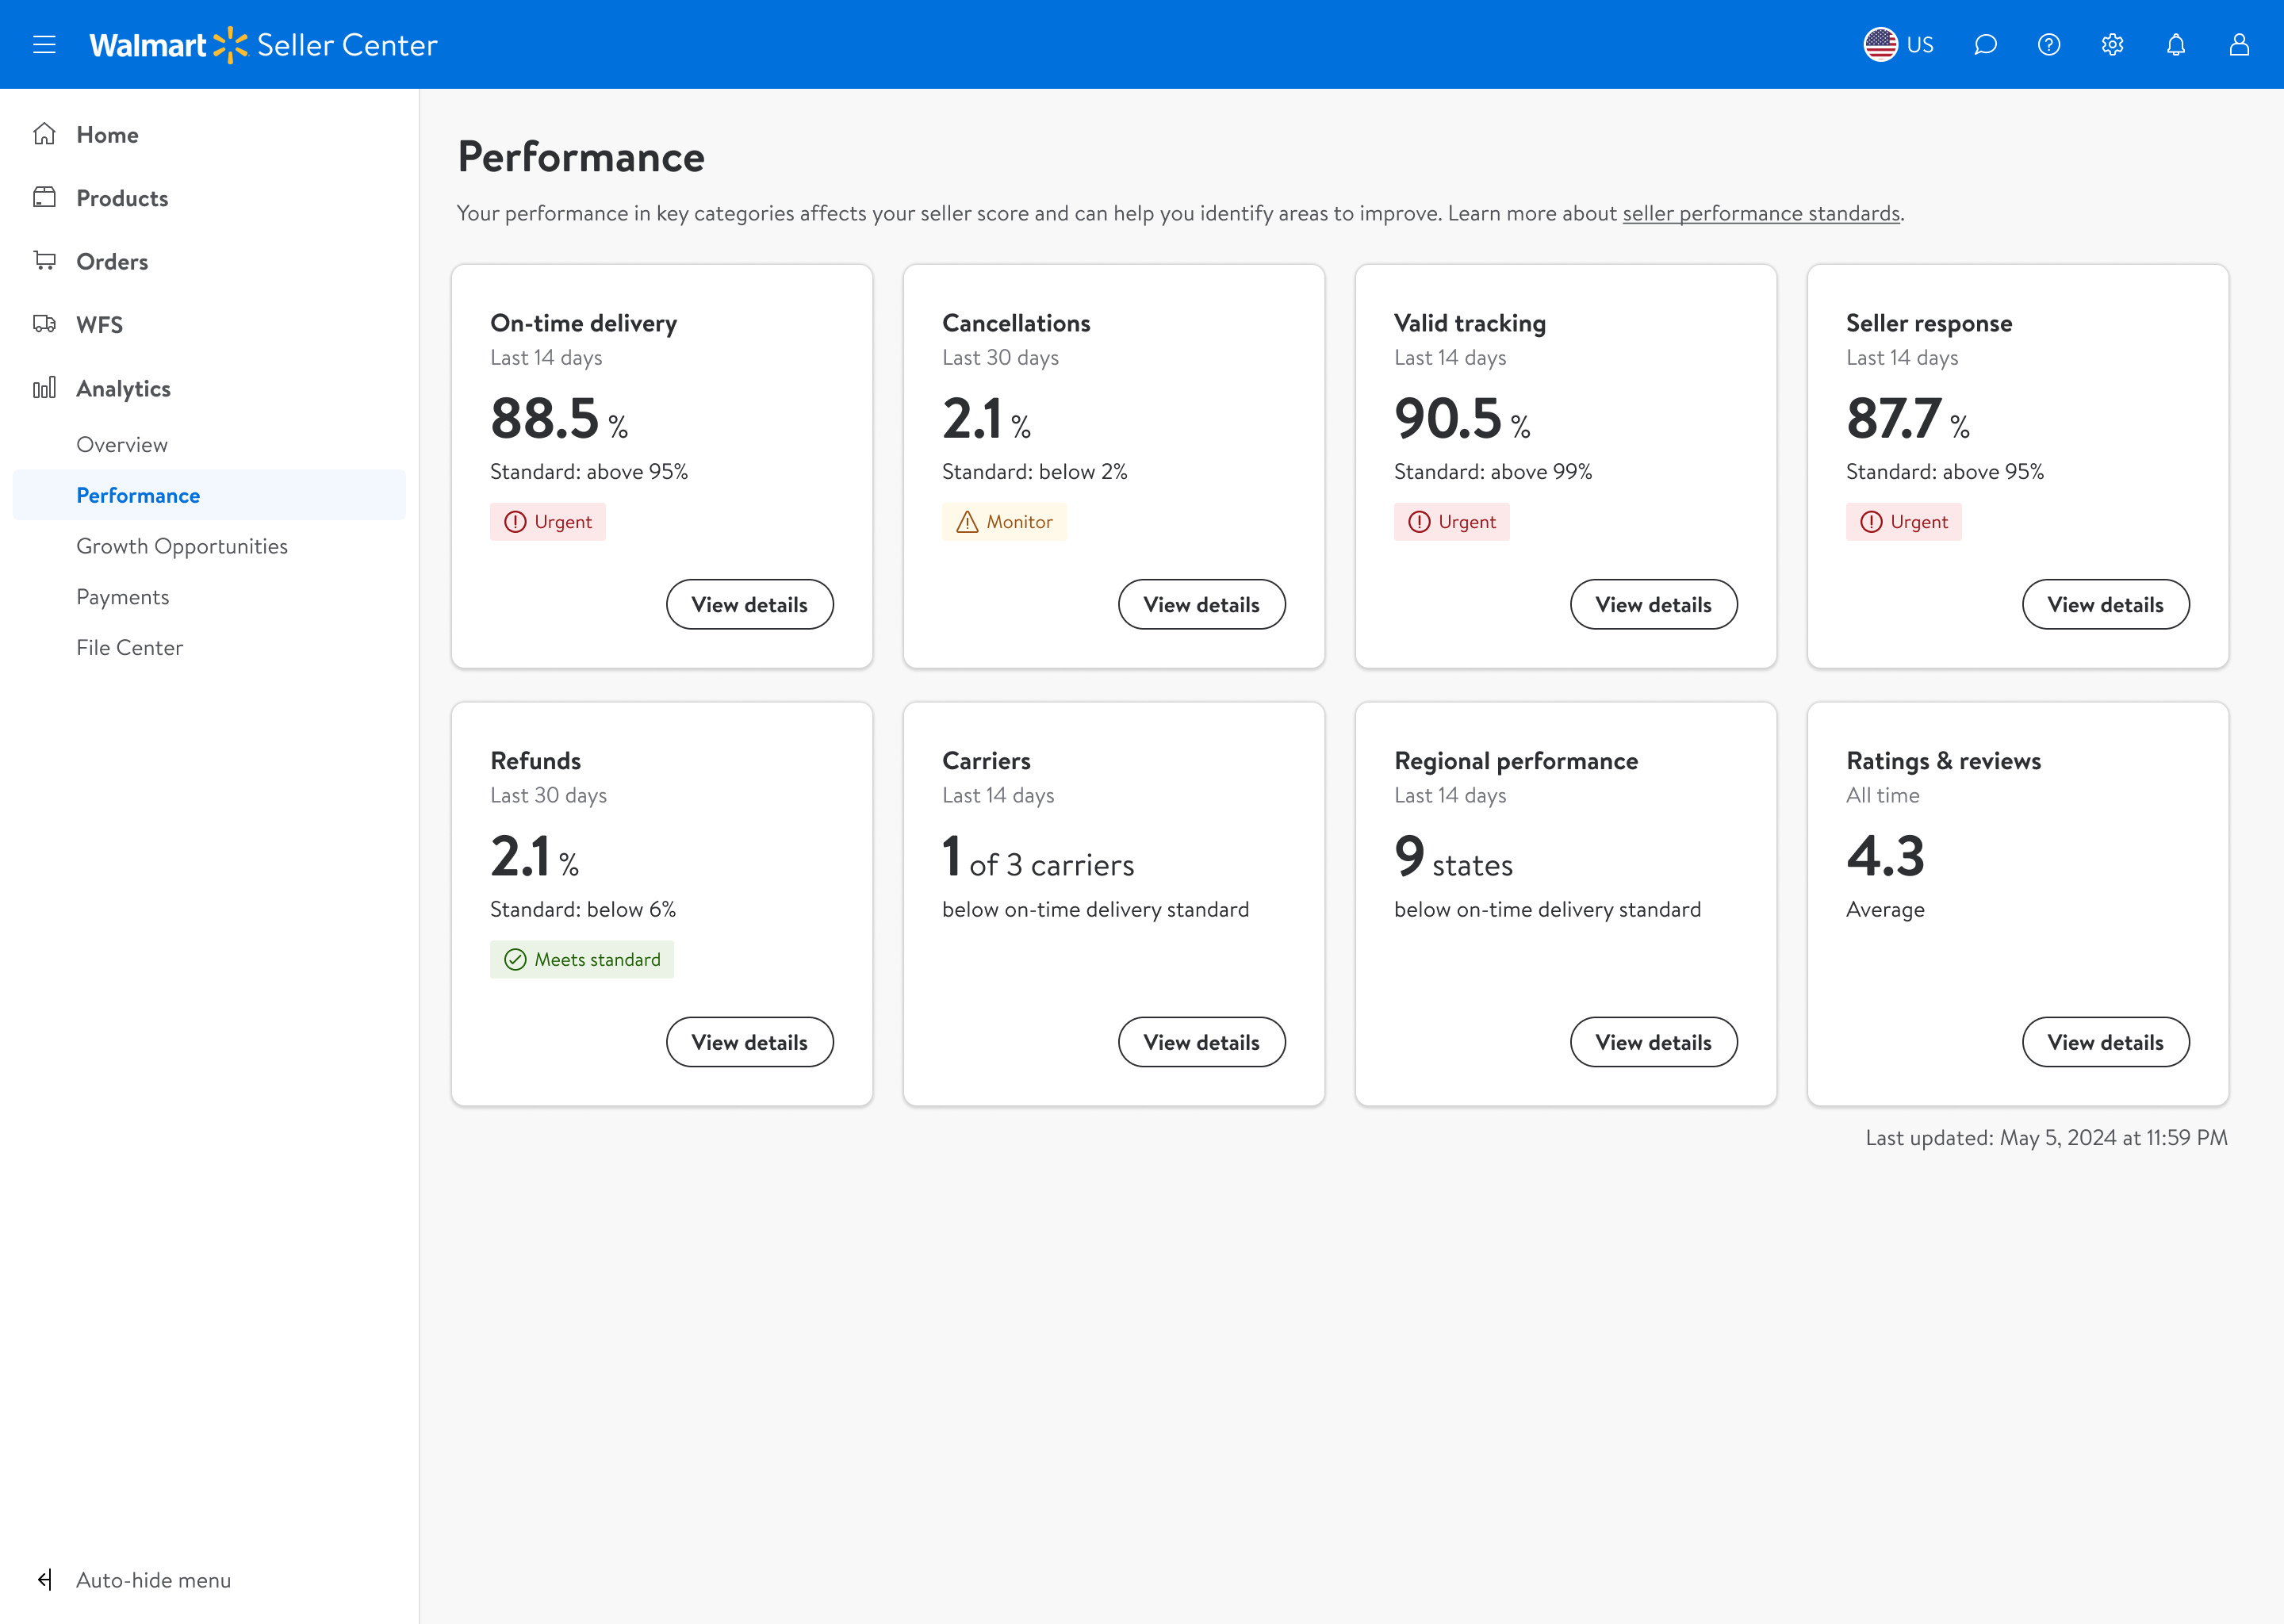Collapse the Analytics sidebar section

pos(123,389)
